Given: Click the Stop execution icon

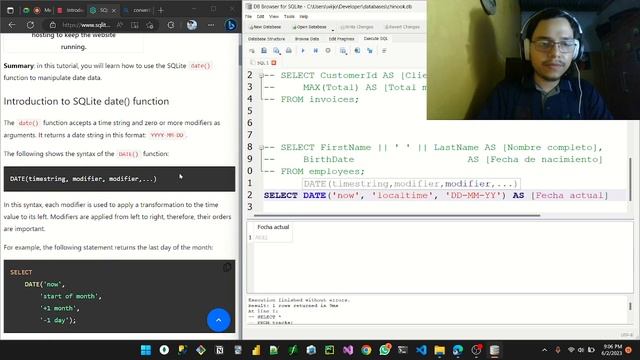Looking at the screenshot, I should pyautogui.click(x=328, y=51).
